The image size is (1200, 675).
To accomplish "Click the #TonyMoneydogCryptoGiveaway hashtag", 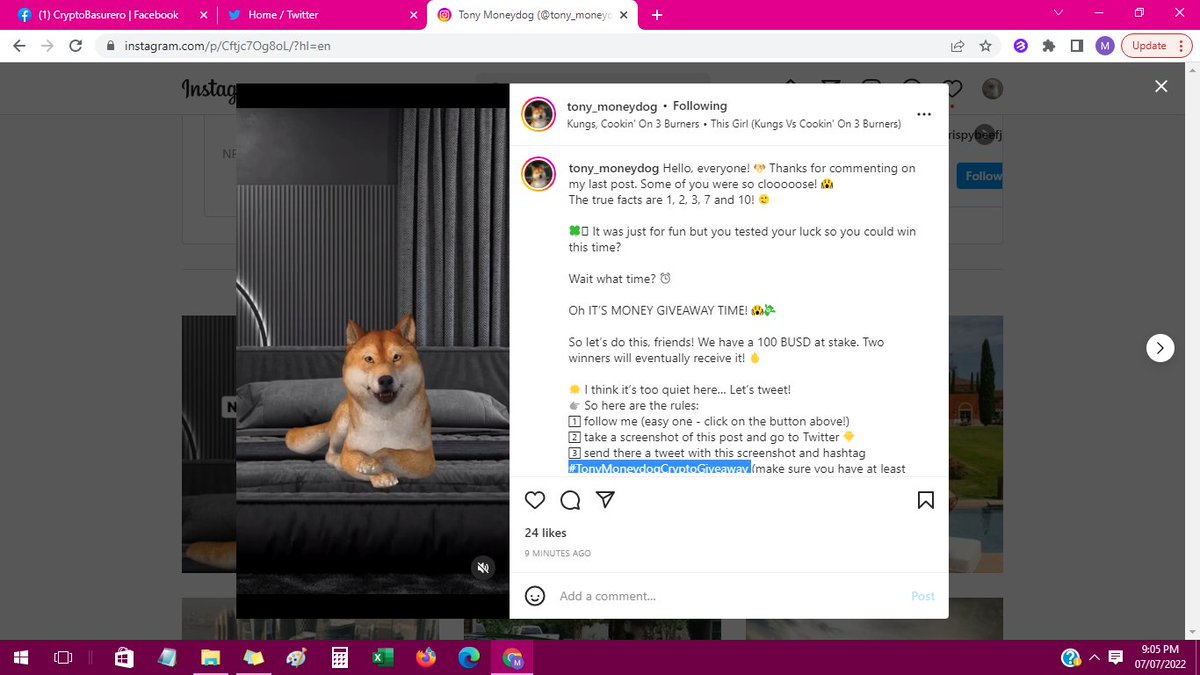I will pyautogui.click(x=659, y=469).
